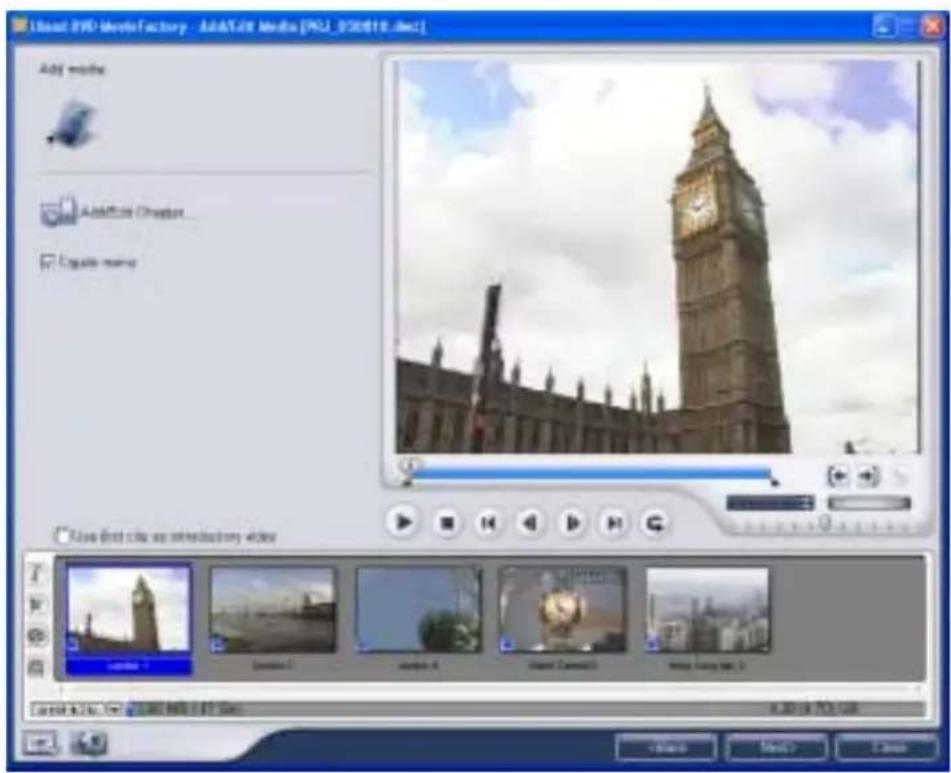The width and height of the screenshot is (951, 773).
Task: Click the Add media camera icon
Action: coord(73,125)
